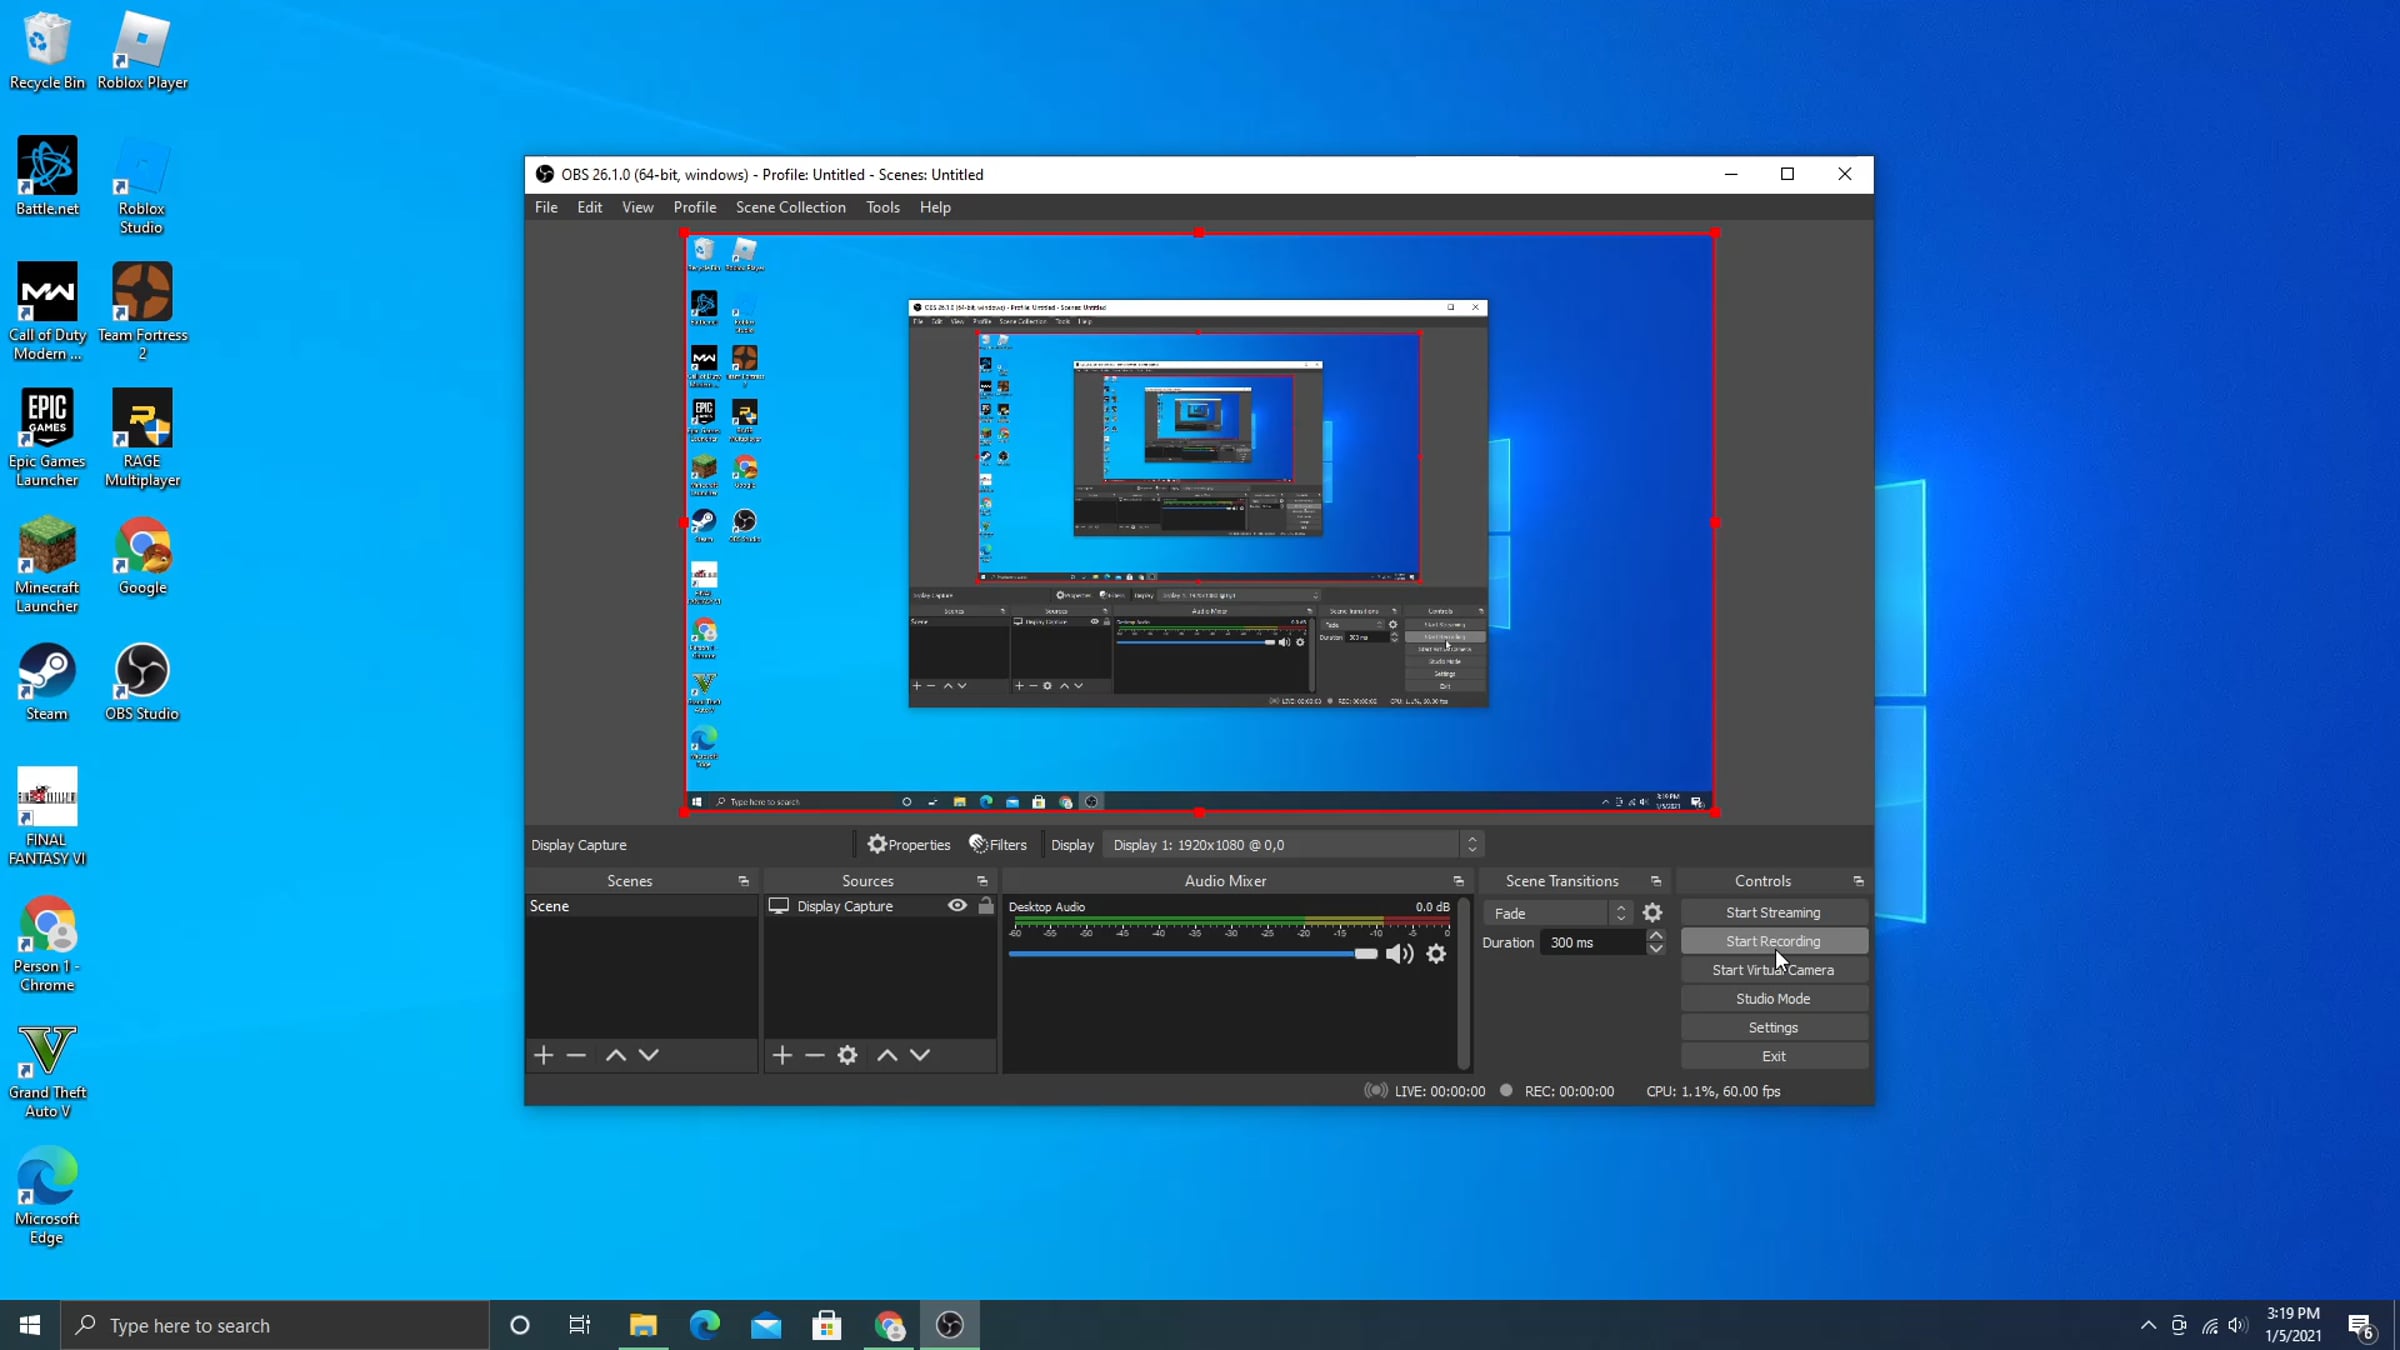
Task: Open Display Capture Properties
Action: (909, 845)
